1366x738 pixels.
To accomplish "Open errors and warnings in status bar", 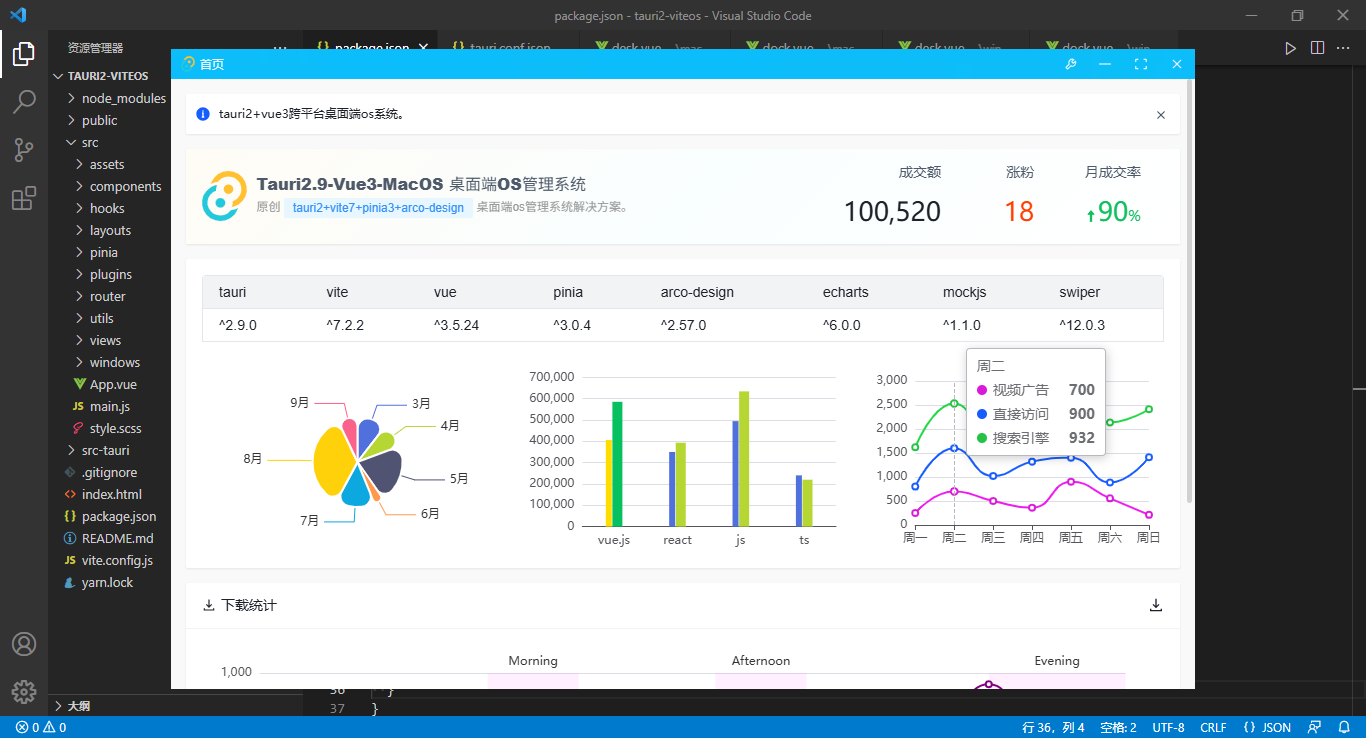I will [x=41, y=727].
